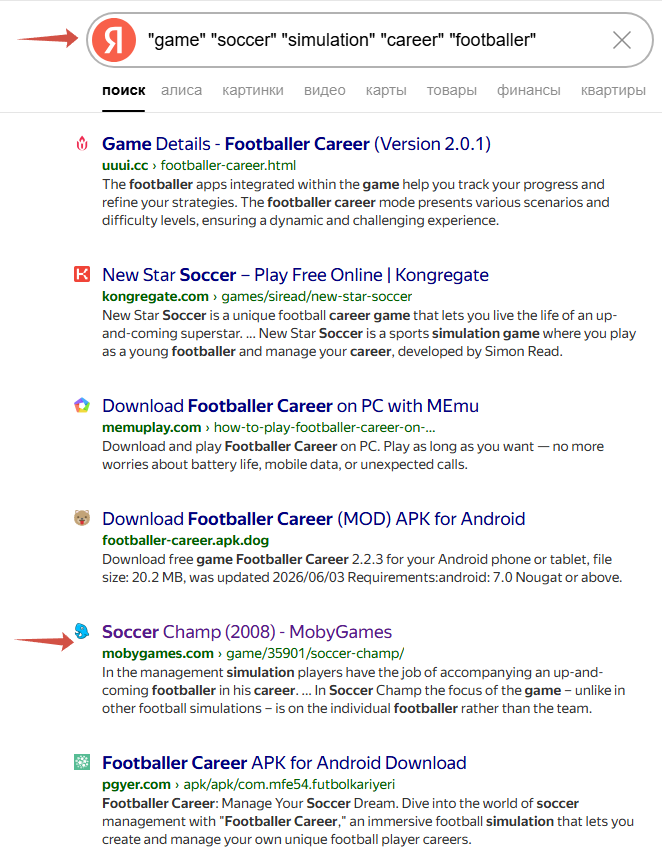This screenshot has height=866, width=662.
Task: Click the snippet "New Star Soccer is a unique football"
Action: [x=369, y=333]
